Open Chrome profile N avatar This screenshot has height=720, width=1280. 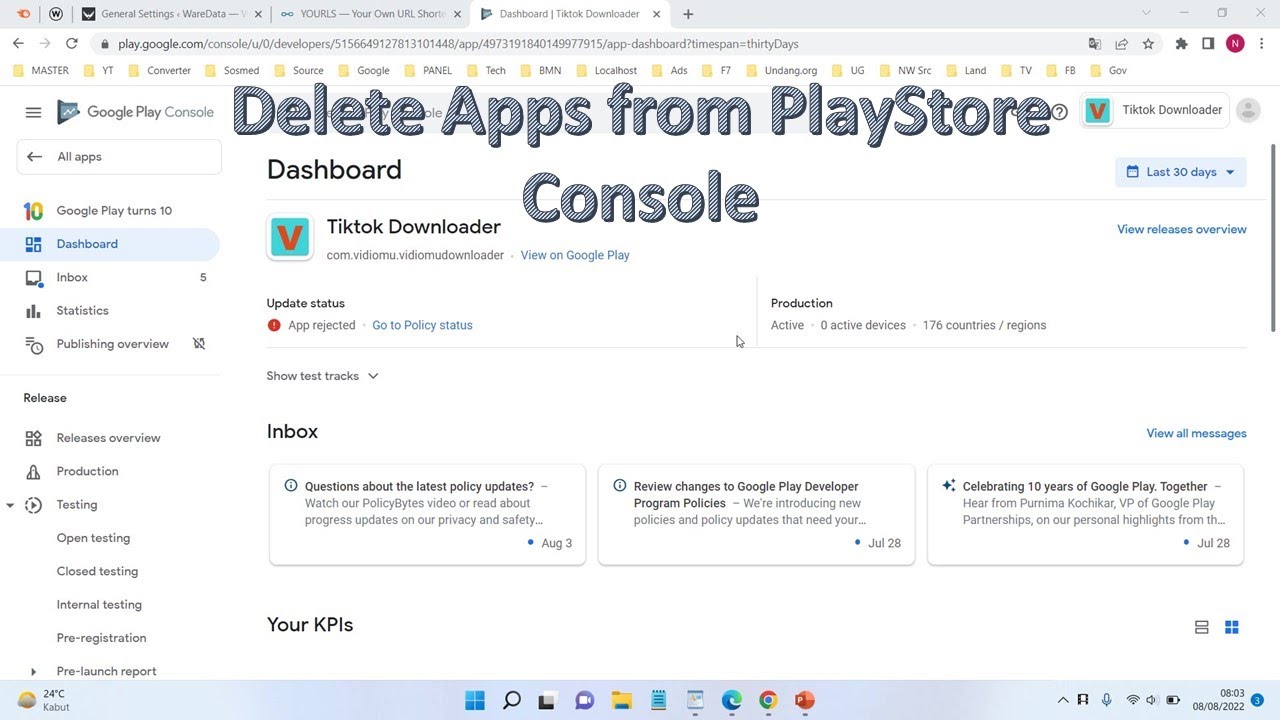1235,44
